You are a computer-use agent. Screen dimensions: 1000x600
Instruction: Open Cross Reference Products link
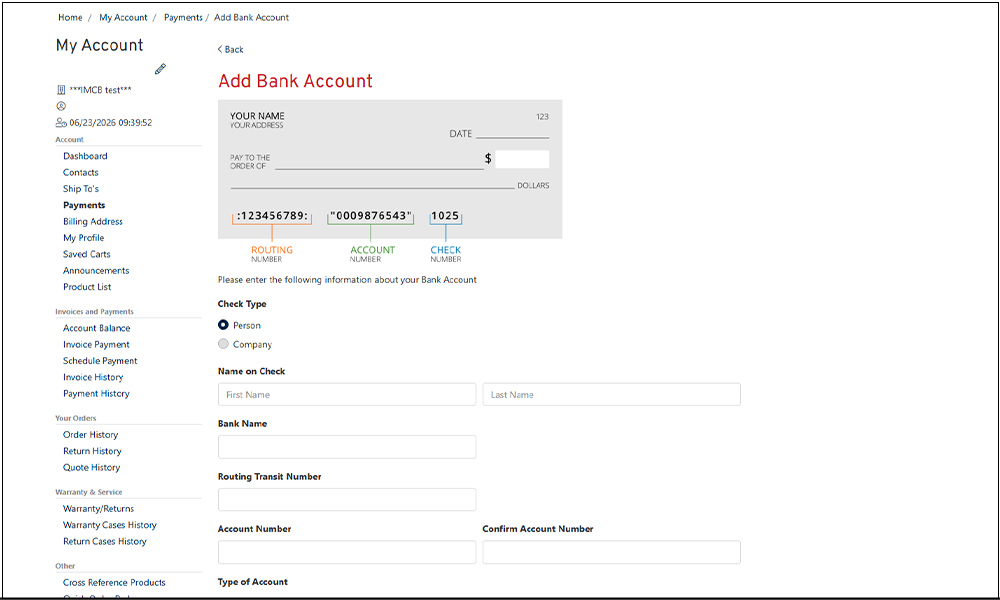click(x=114, y=582)
